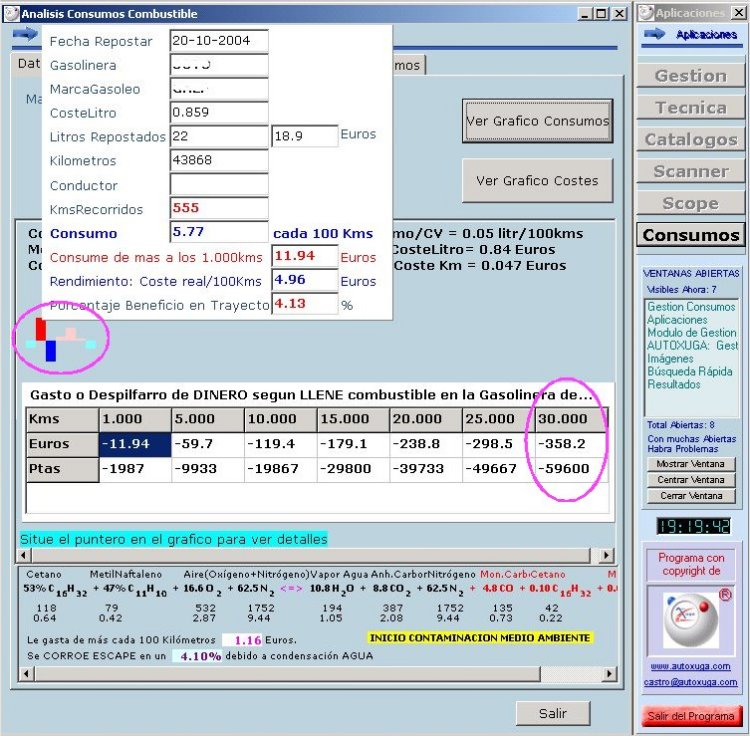
Task: Select Resultados in open windows list
Action: 673,384
